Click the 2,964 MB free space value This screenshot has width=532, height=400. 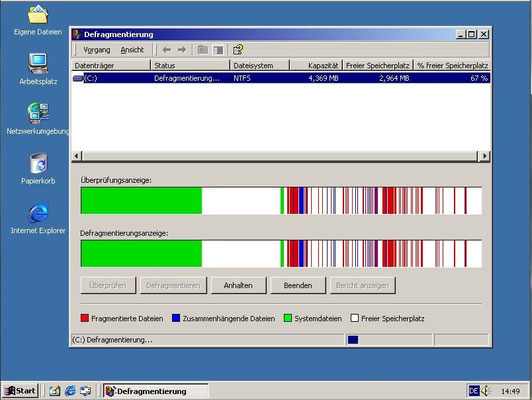[394, 78]
